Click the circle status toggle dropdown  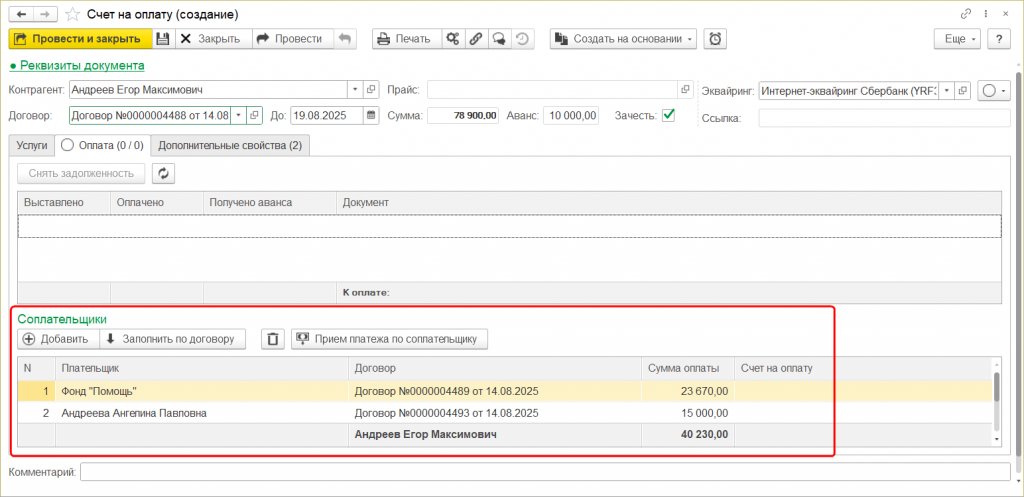pyautogui.click(x=994, y=90)
